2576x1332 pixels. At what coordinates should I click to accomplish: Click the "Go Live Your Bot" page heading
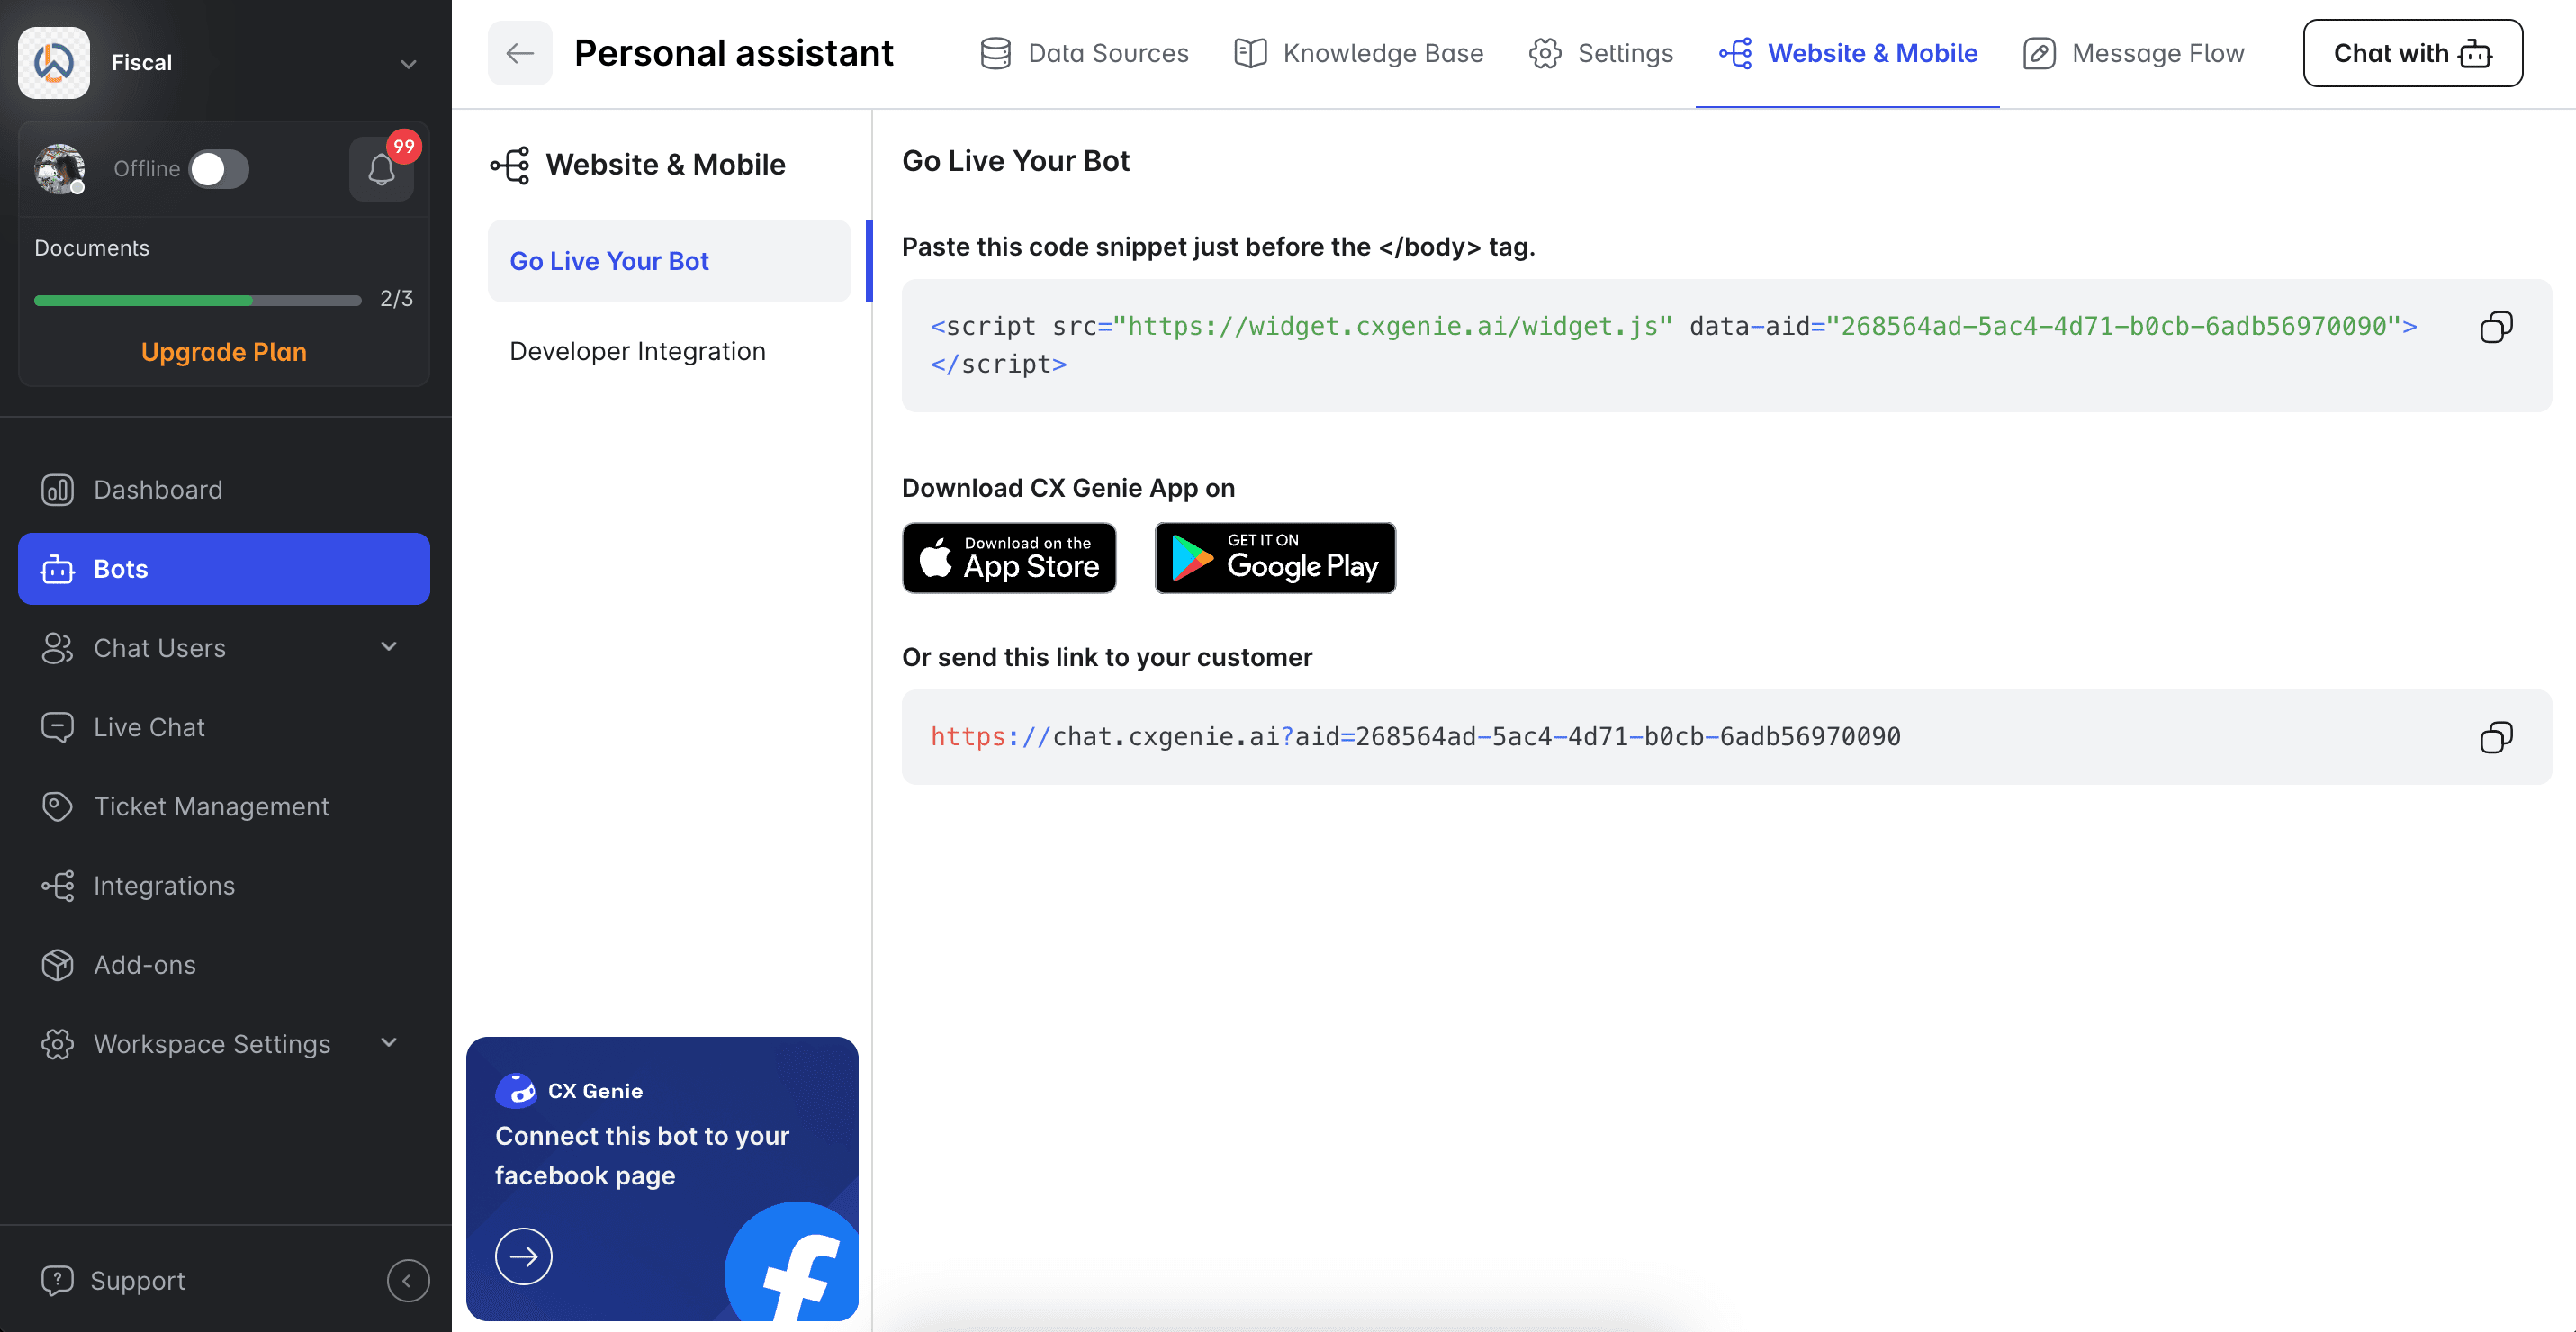point(1016,161)
